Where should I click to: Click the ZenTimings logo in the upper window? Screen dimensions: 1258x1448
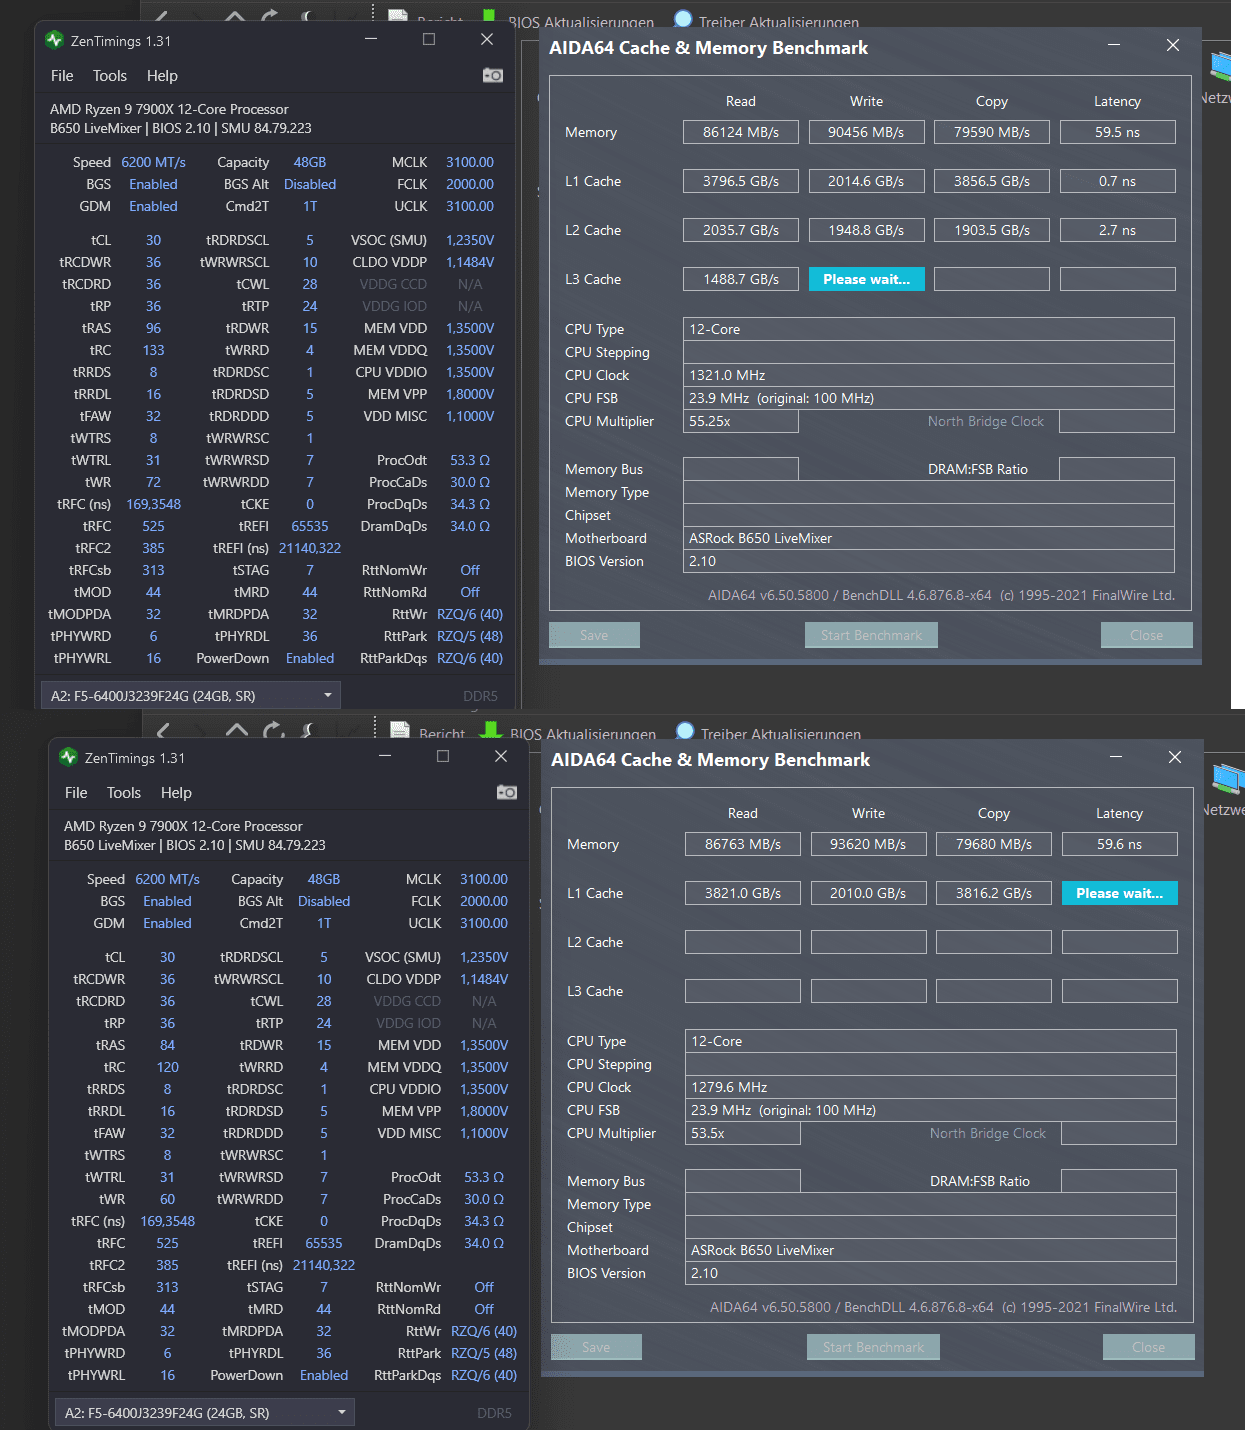tap(54, 40)
